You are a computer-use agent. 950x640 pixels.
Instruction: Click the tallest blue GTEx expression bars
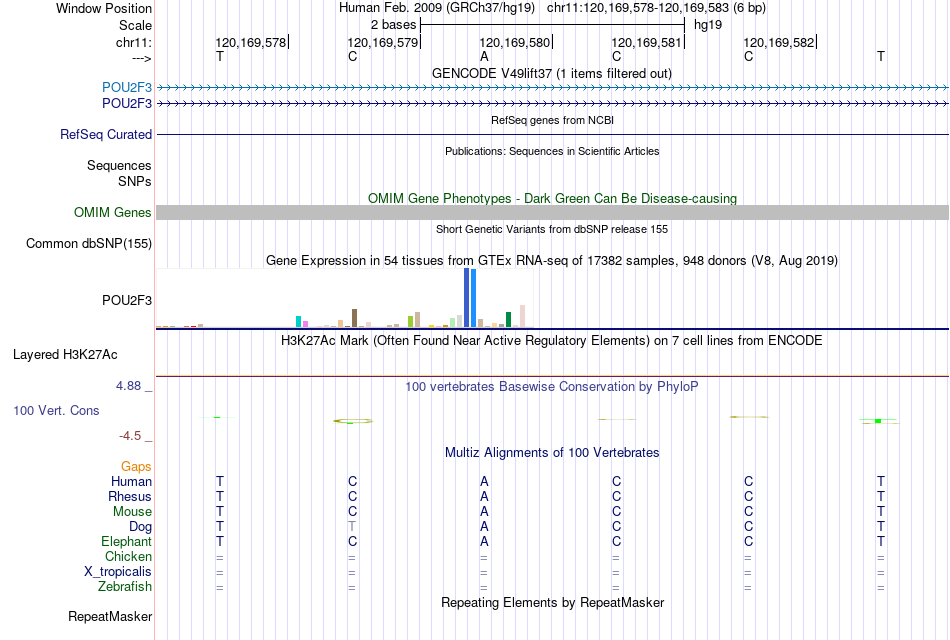[470, 298]
